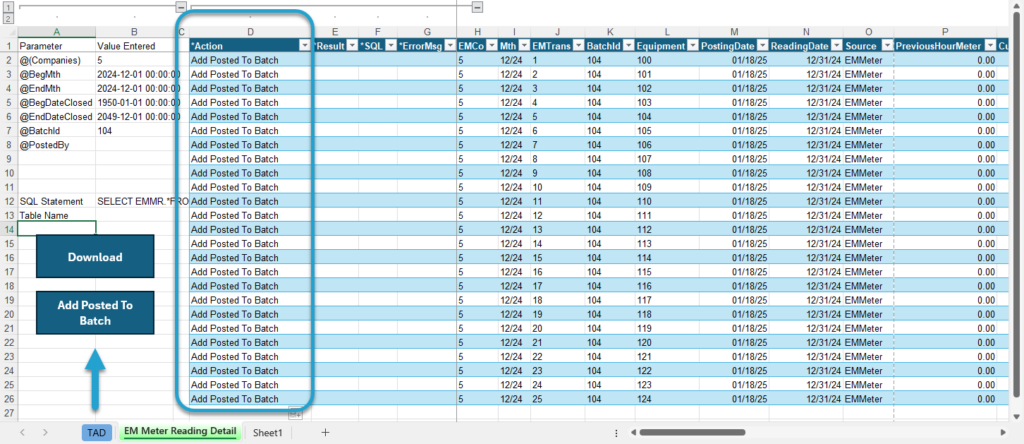The width and height of the screenshot is (1024, 444).
Task: Open the Source column filter dropdown
Action: click(x=886, y=46)
